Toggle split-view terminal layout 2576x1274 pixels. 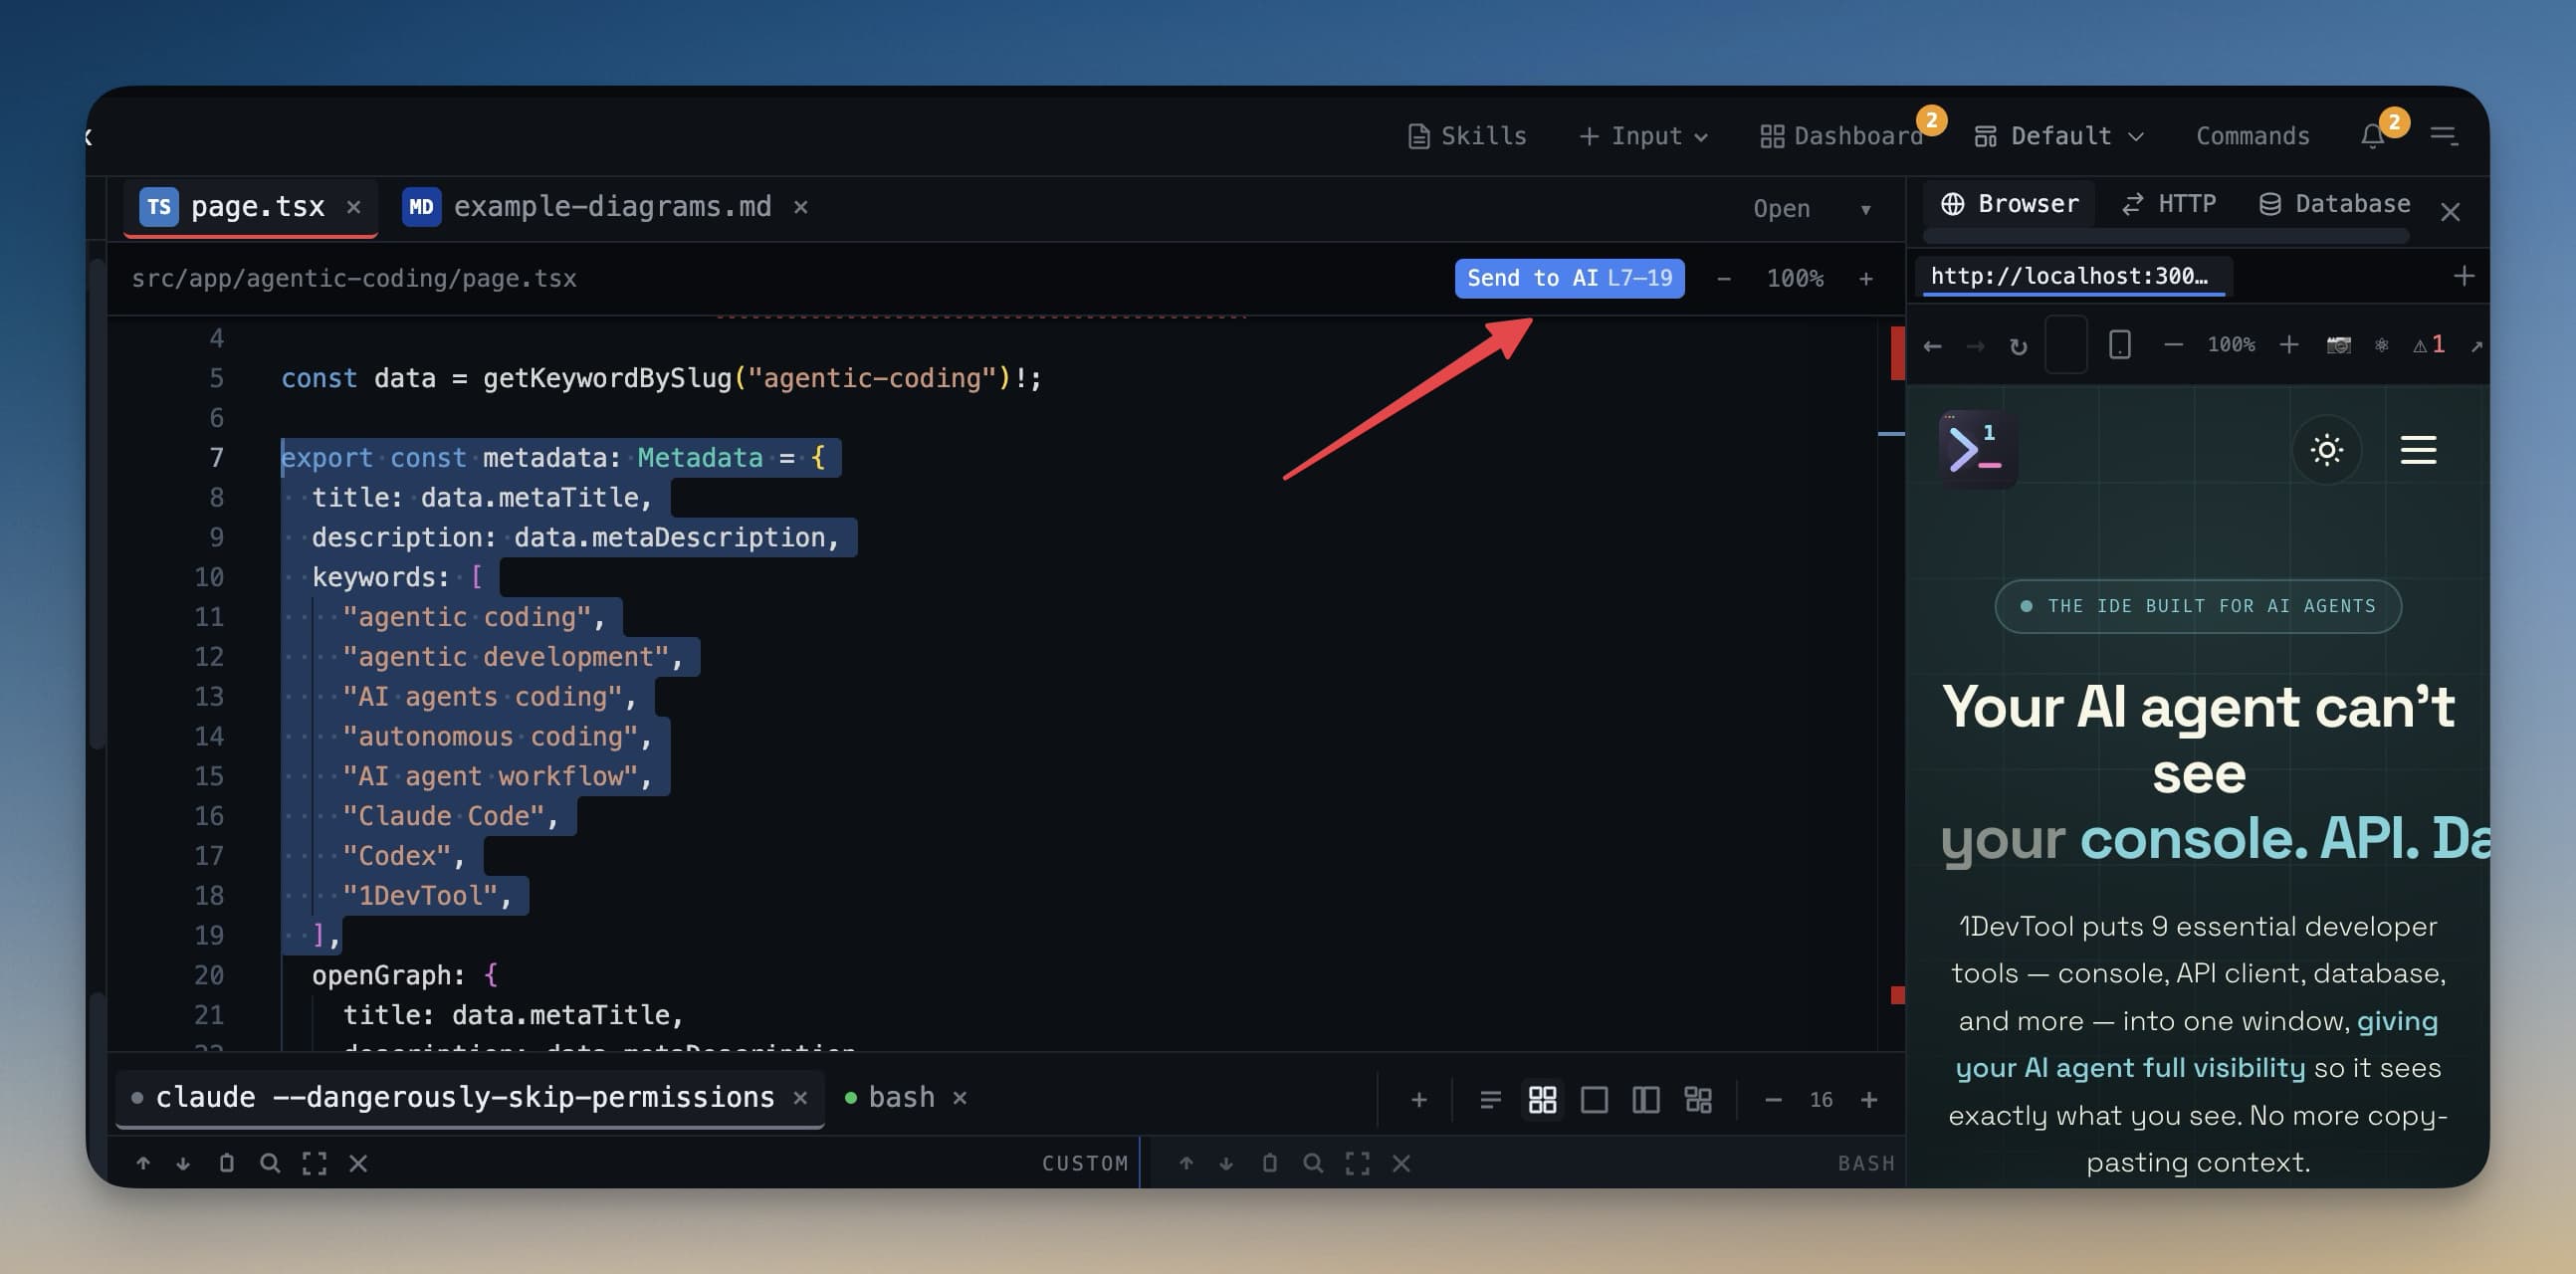tap(1646, 1099)
